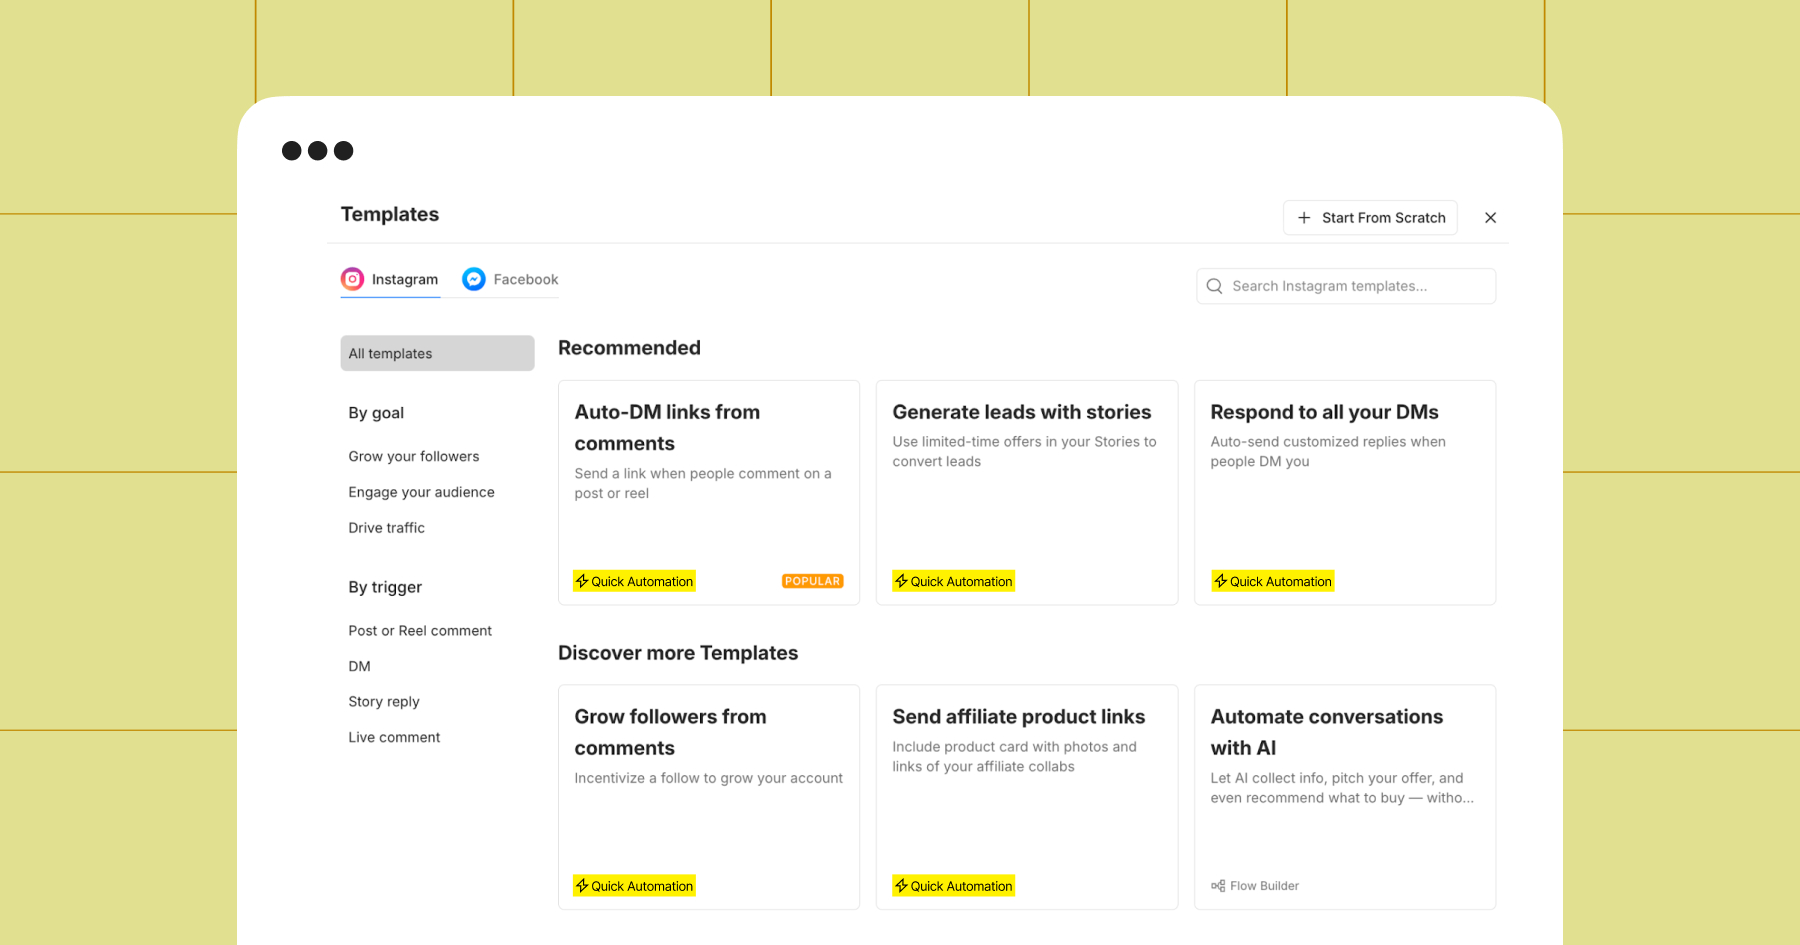Image resolution: width=1800 pixels, height=945 pixels.
Task: Focus the Search Instagram templates field
Action: click(x=1346, y=286)
